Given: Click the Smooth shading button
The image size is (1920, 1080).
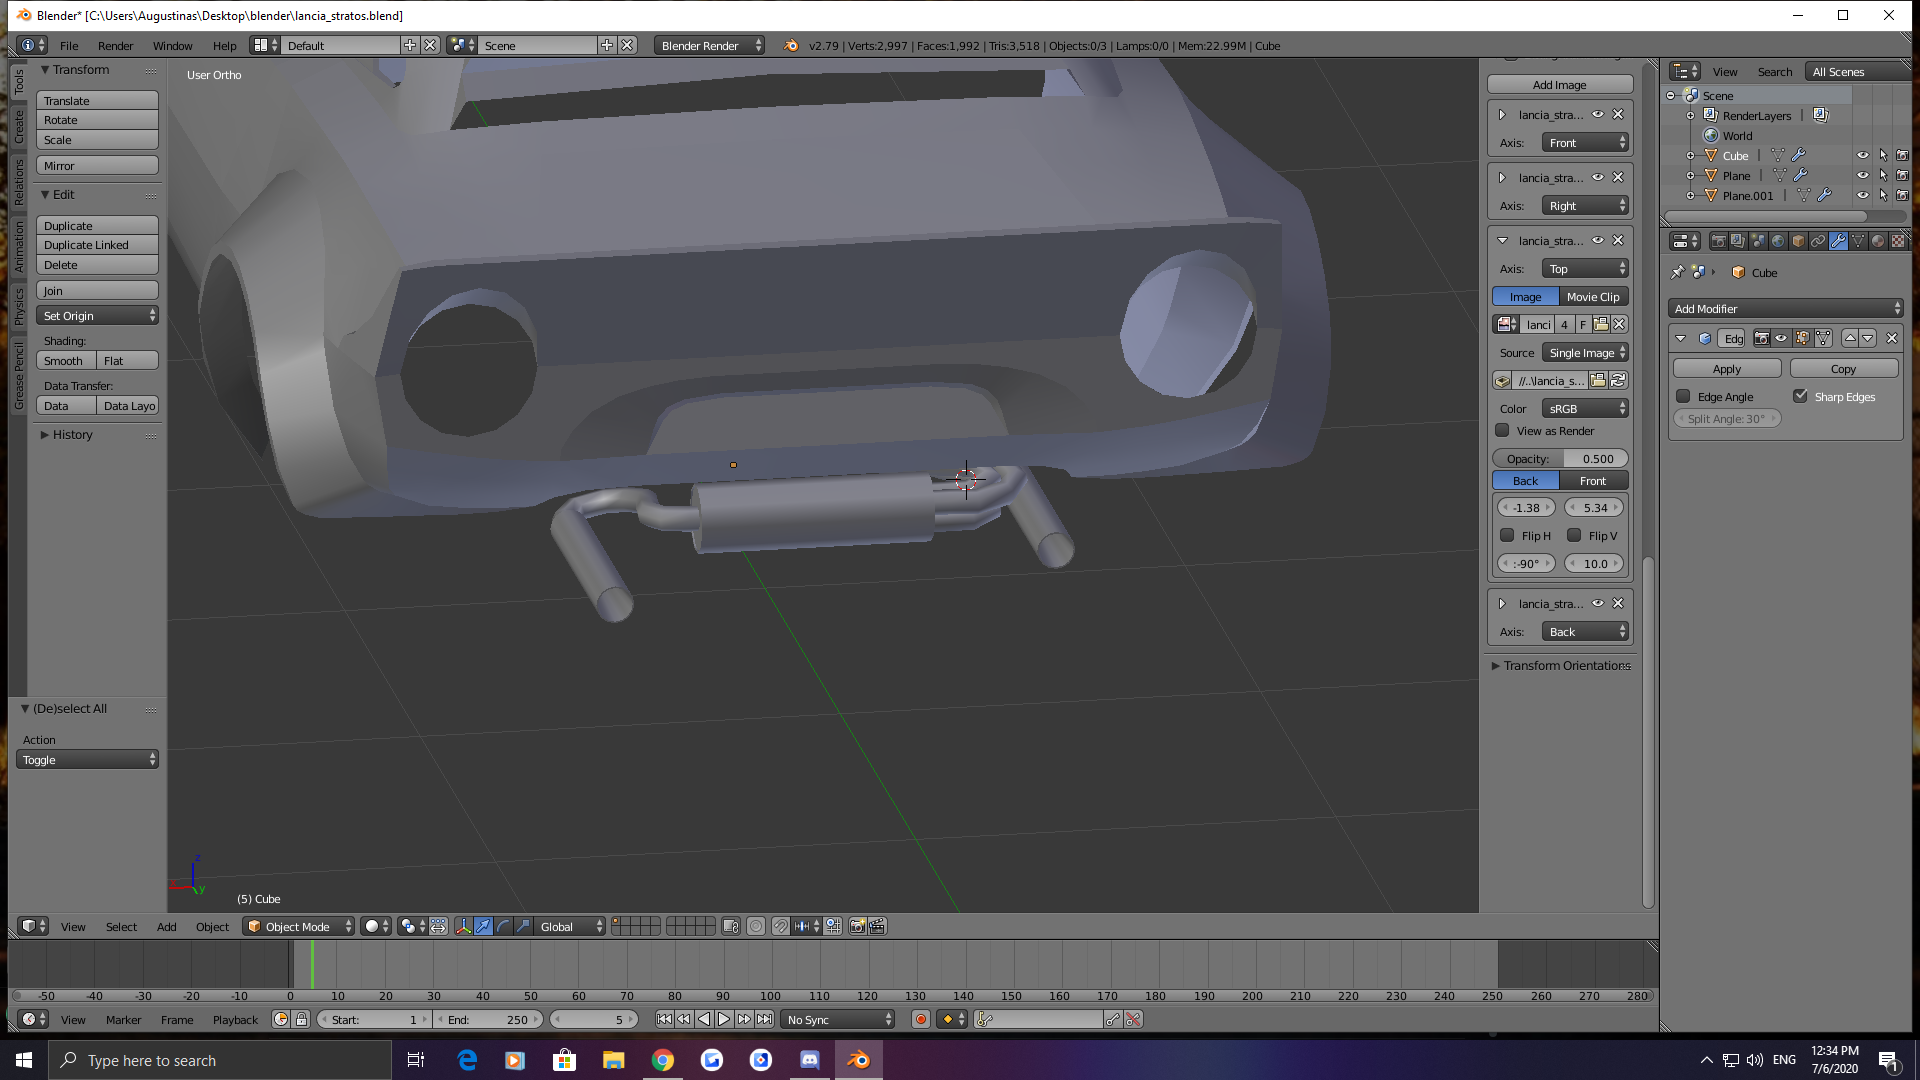Looking at the screenshot, I should [64, 361].
